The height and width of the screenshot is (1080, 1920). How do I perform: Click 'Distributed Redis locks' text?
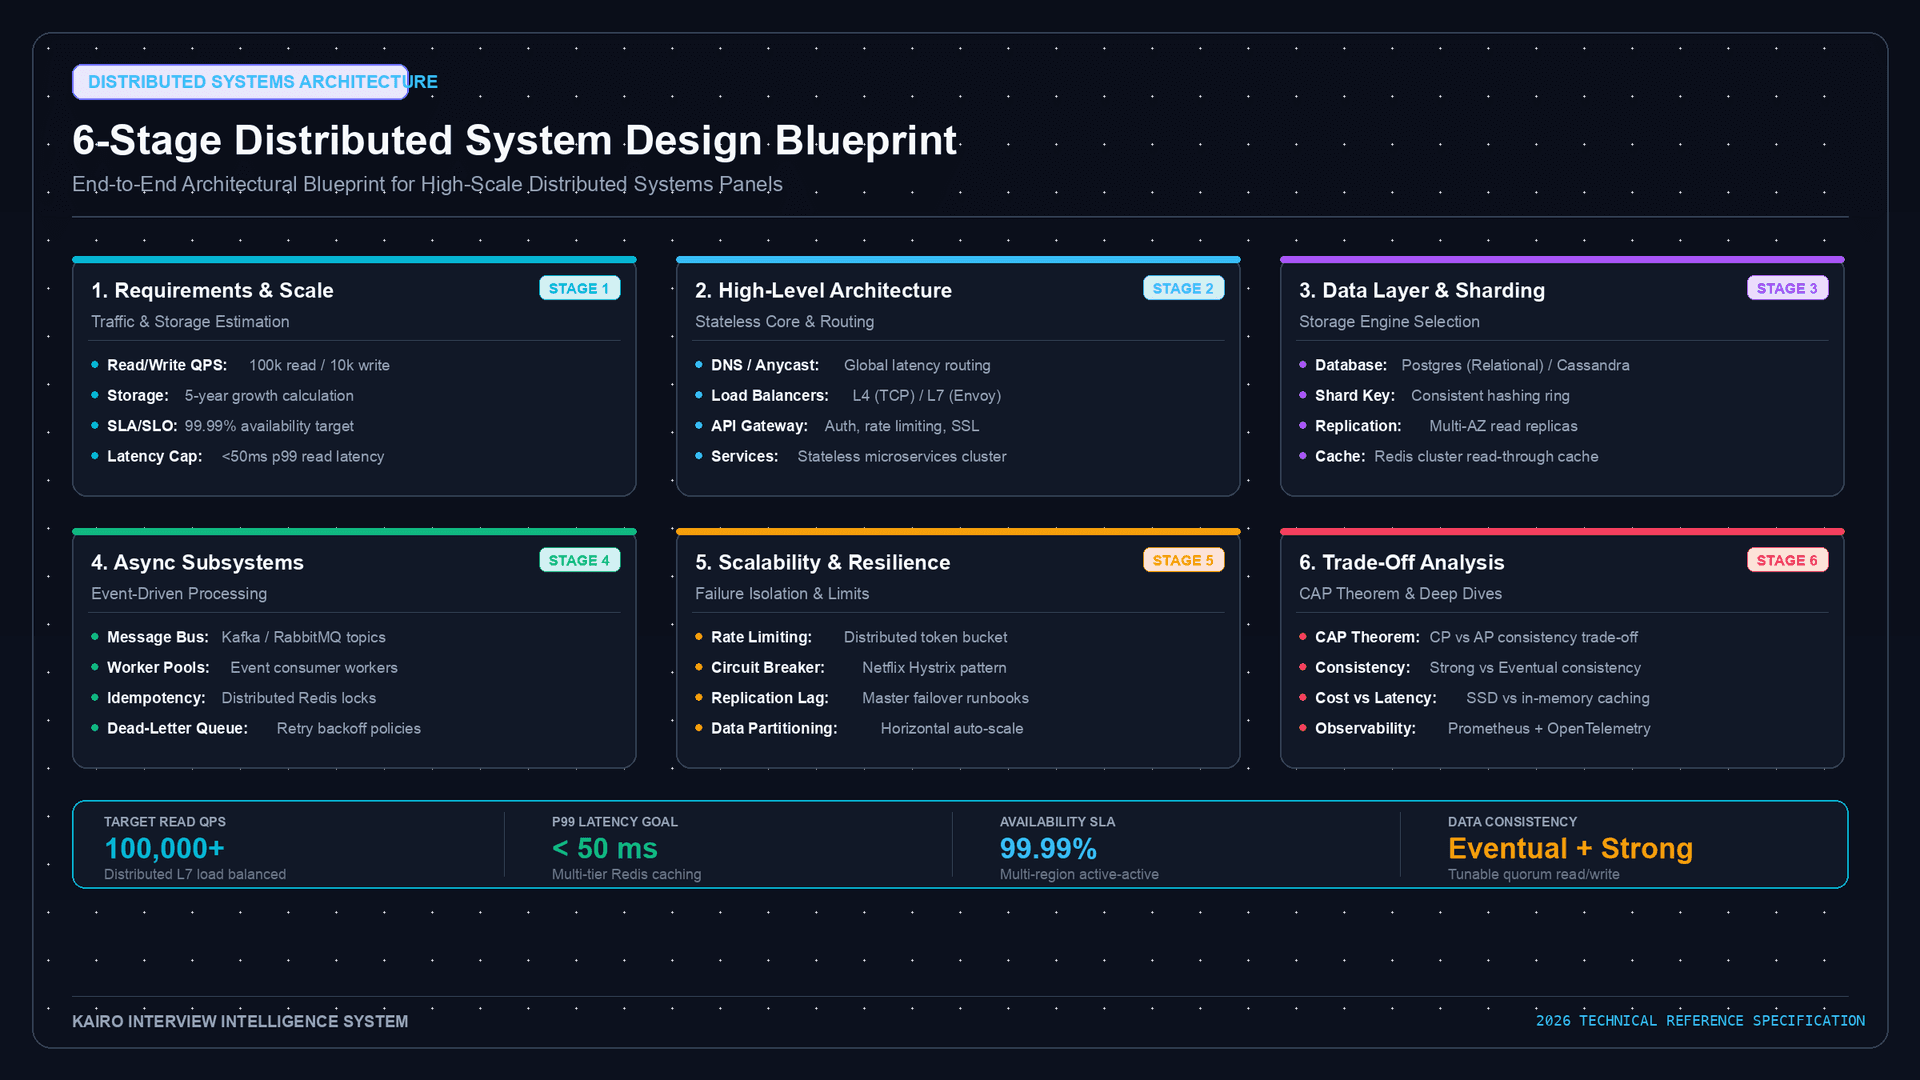(x=299, y=698)
